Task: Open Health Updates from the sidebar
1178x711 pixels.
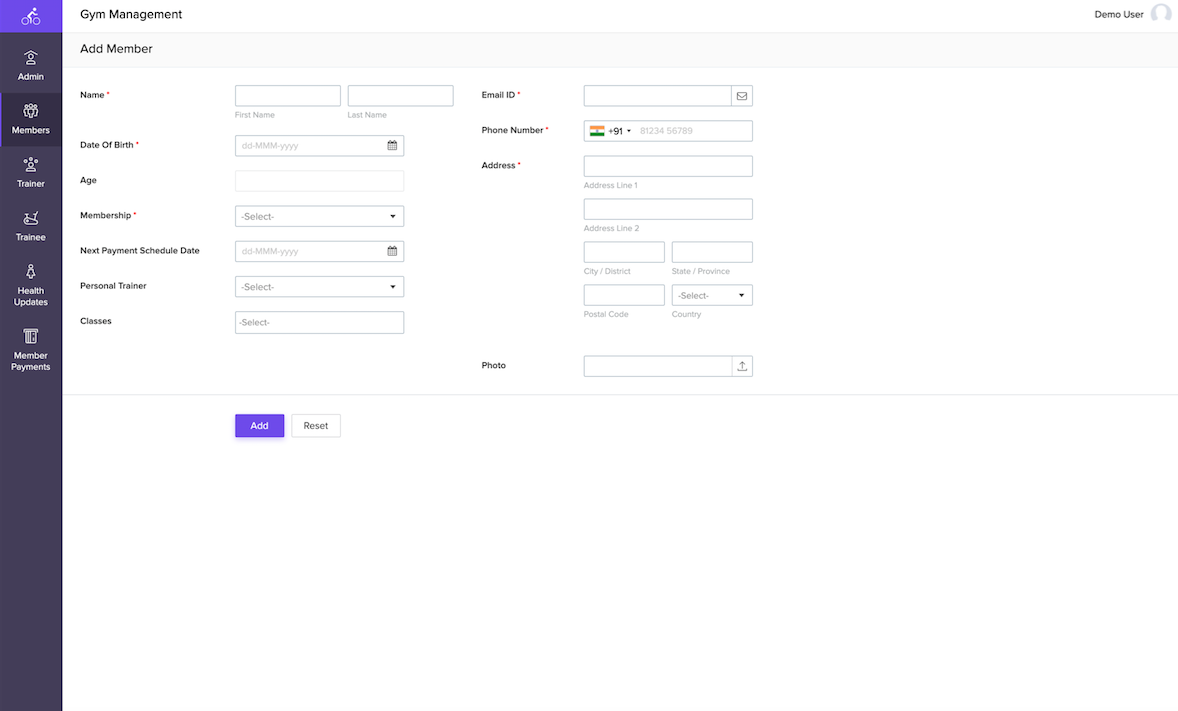Action: point(31,285)
